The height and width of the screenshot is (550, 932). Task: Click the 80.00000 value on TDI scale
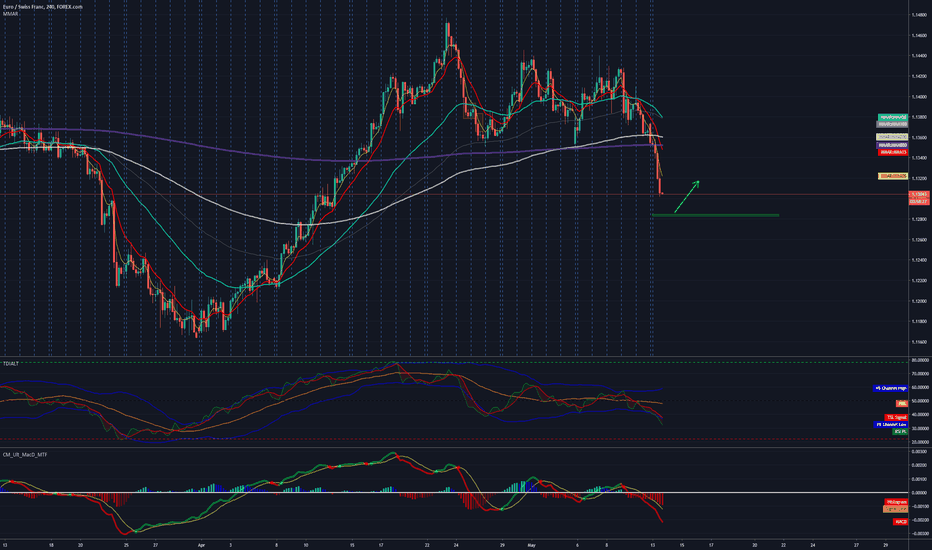click(x=919, y=360)
